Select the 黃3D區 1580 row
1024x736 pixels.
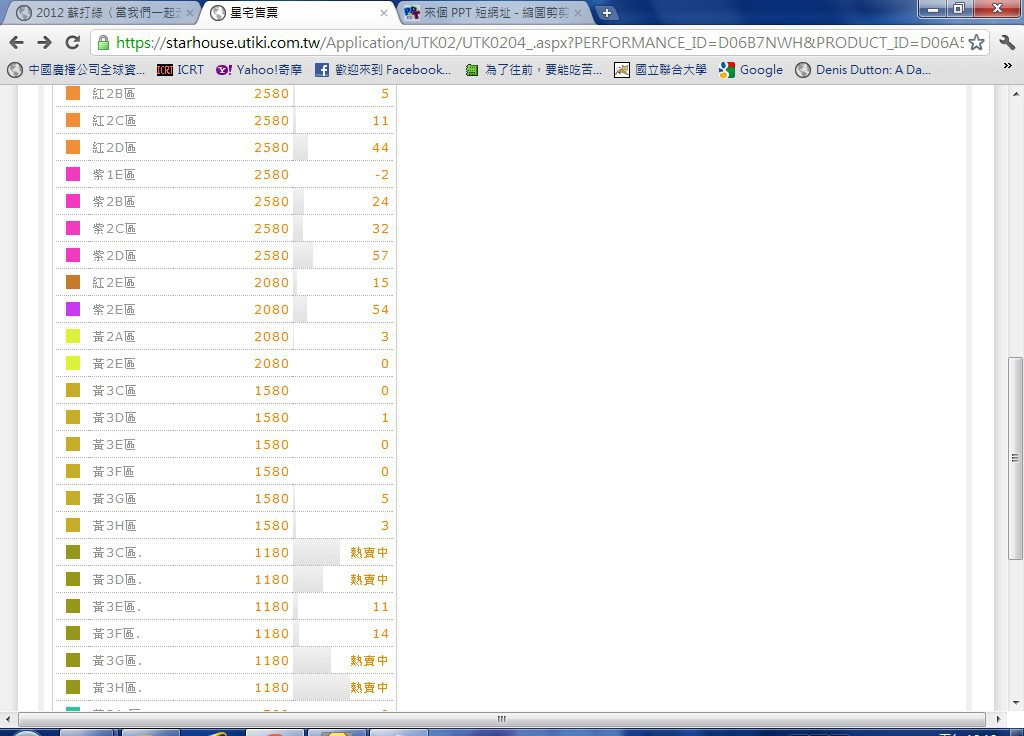click(225, 417)
